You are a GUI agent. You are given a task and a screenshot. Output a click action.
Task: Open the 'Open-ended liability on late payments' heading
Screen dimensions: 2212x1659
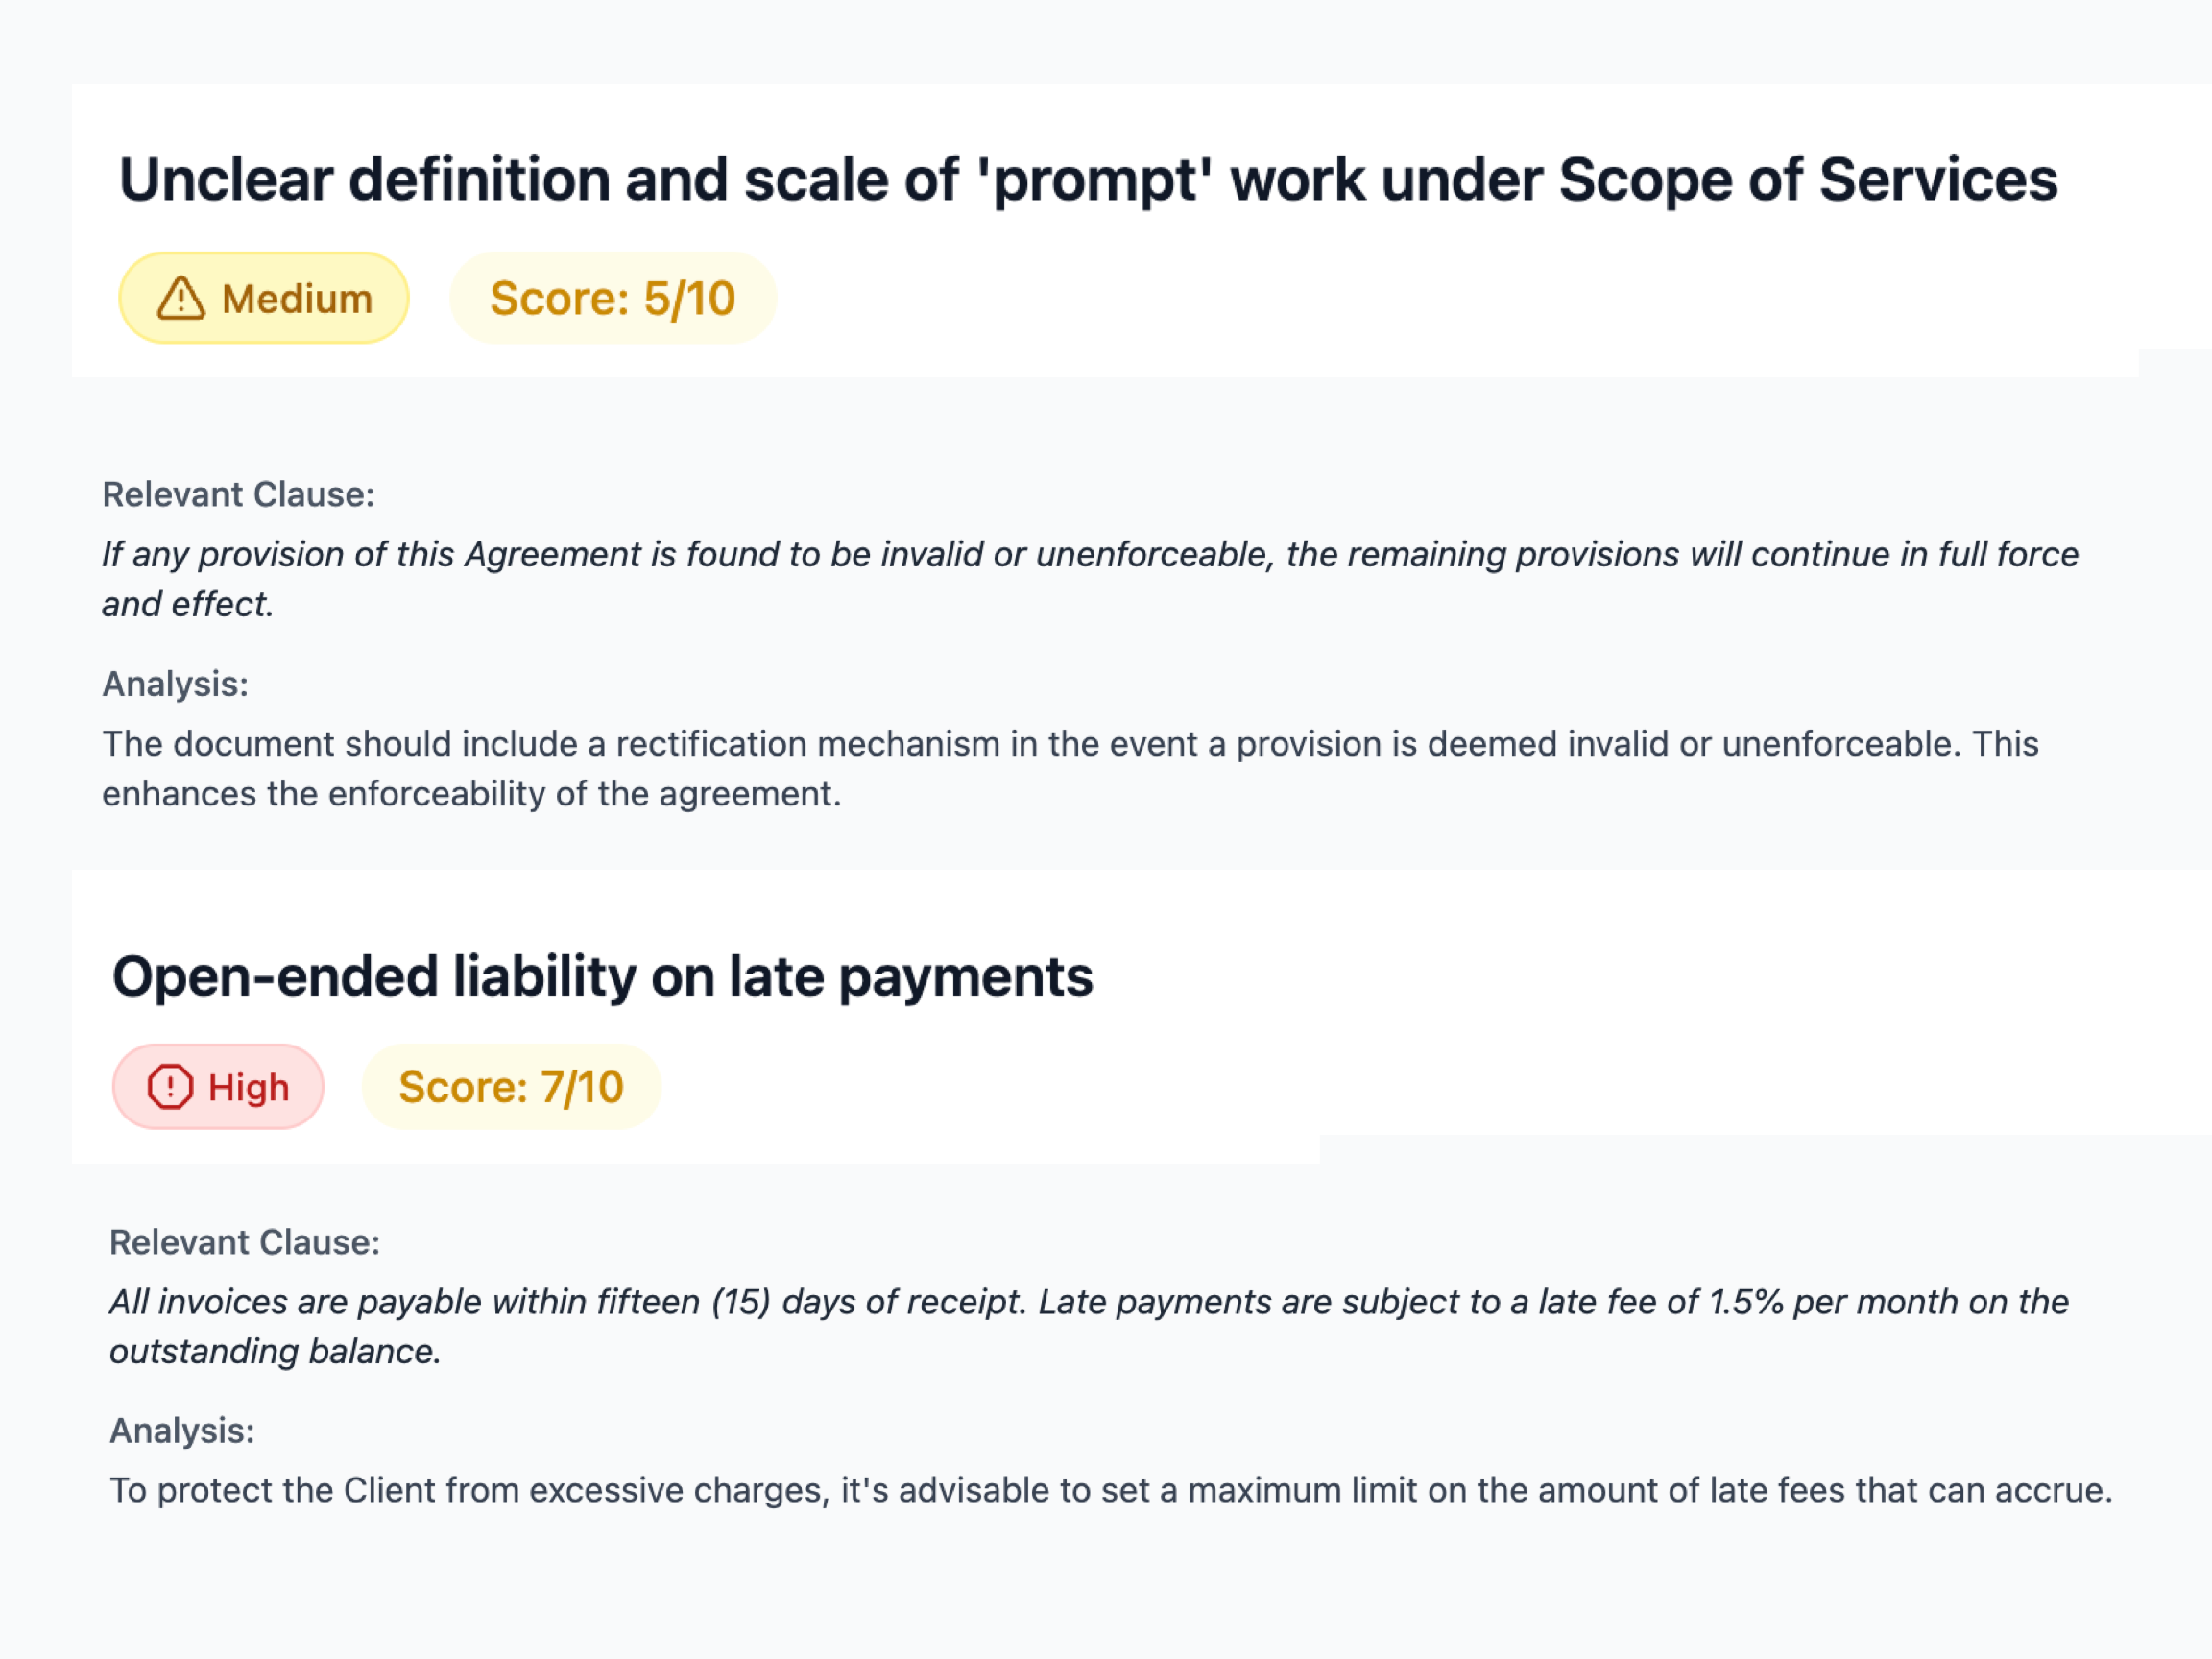click(602, 977)
